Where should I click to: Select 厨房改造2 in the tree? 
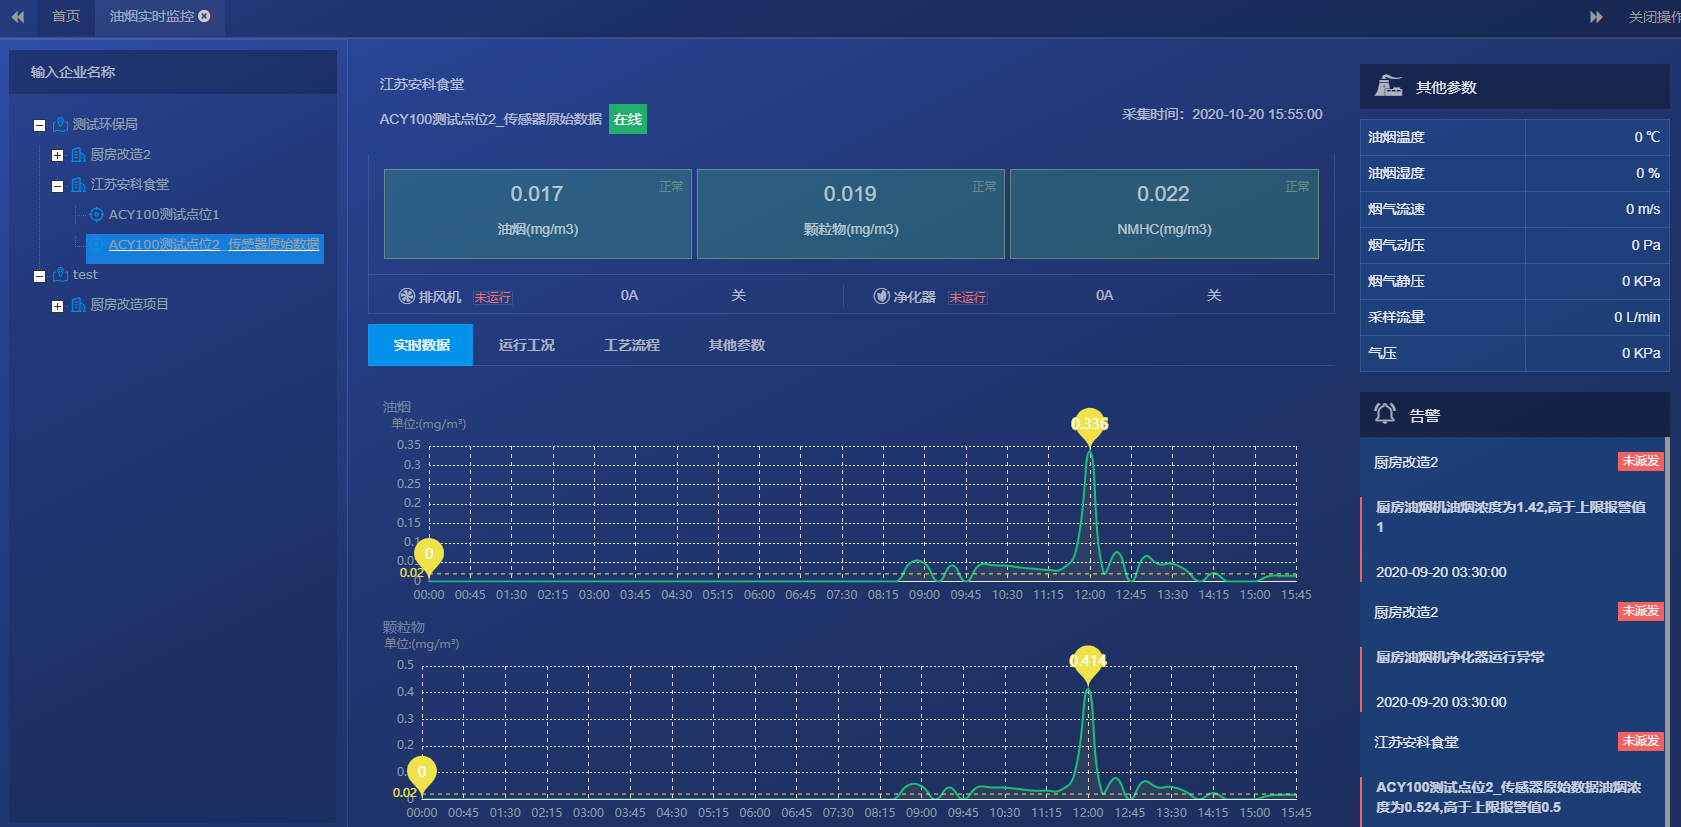pyautogui.click(x=120, y=154)
